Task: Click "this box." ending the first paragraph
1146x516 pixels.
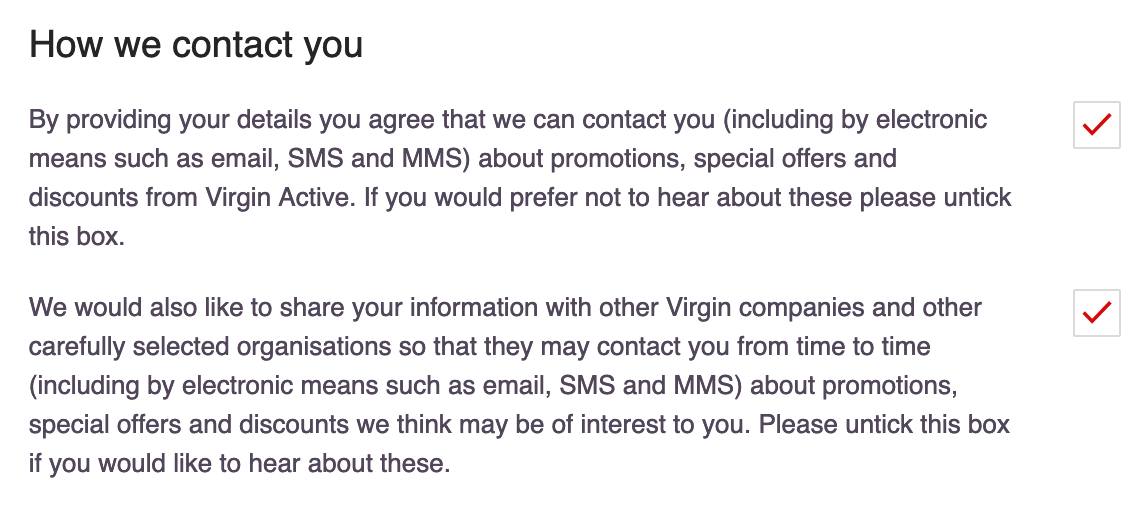Action: pyautogui.click(x=77, y=236)
